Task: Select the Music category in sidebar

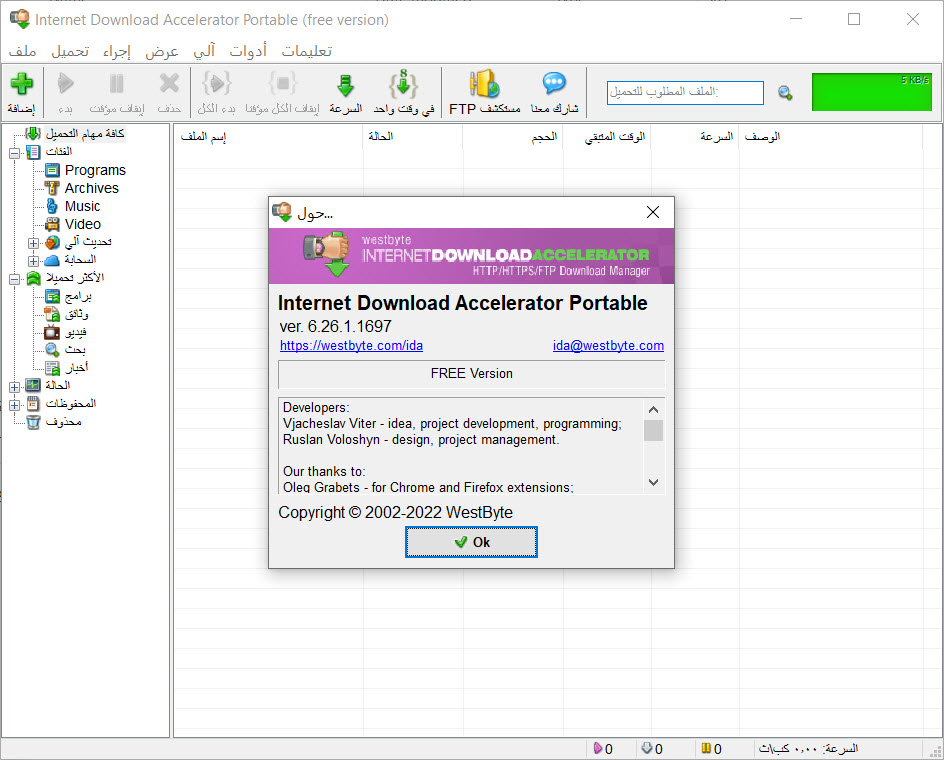Action: (82, 206)
